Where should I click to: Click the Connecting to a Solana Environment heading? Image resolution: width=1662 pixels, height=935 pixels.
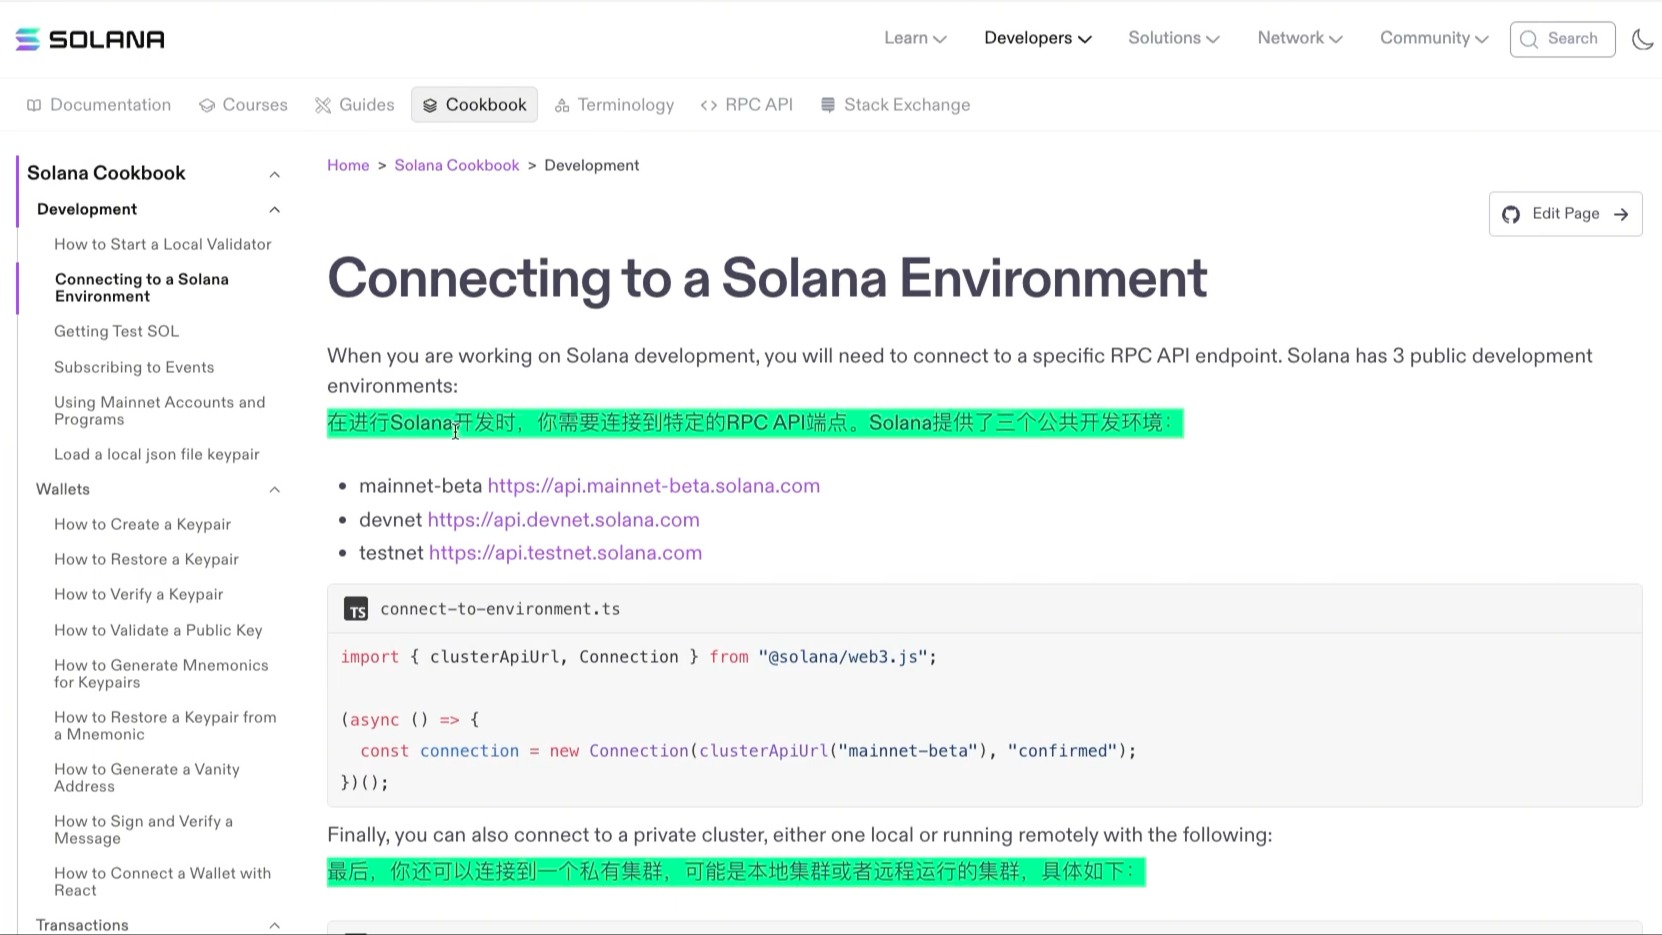[767, 277]
